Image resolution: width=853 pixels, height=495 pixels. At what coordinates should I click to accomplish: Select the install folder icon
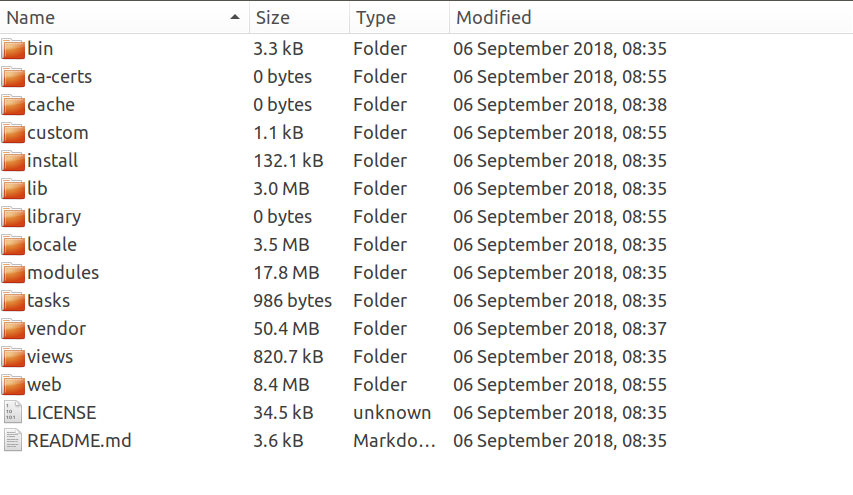click(x=13, y=161)
